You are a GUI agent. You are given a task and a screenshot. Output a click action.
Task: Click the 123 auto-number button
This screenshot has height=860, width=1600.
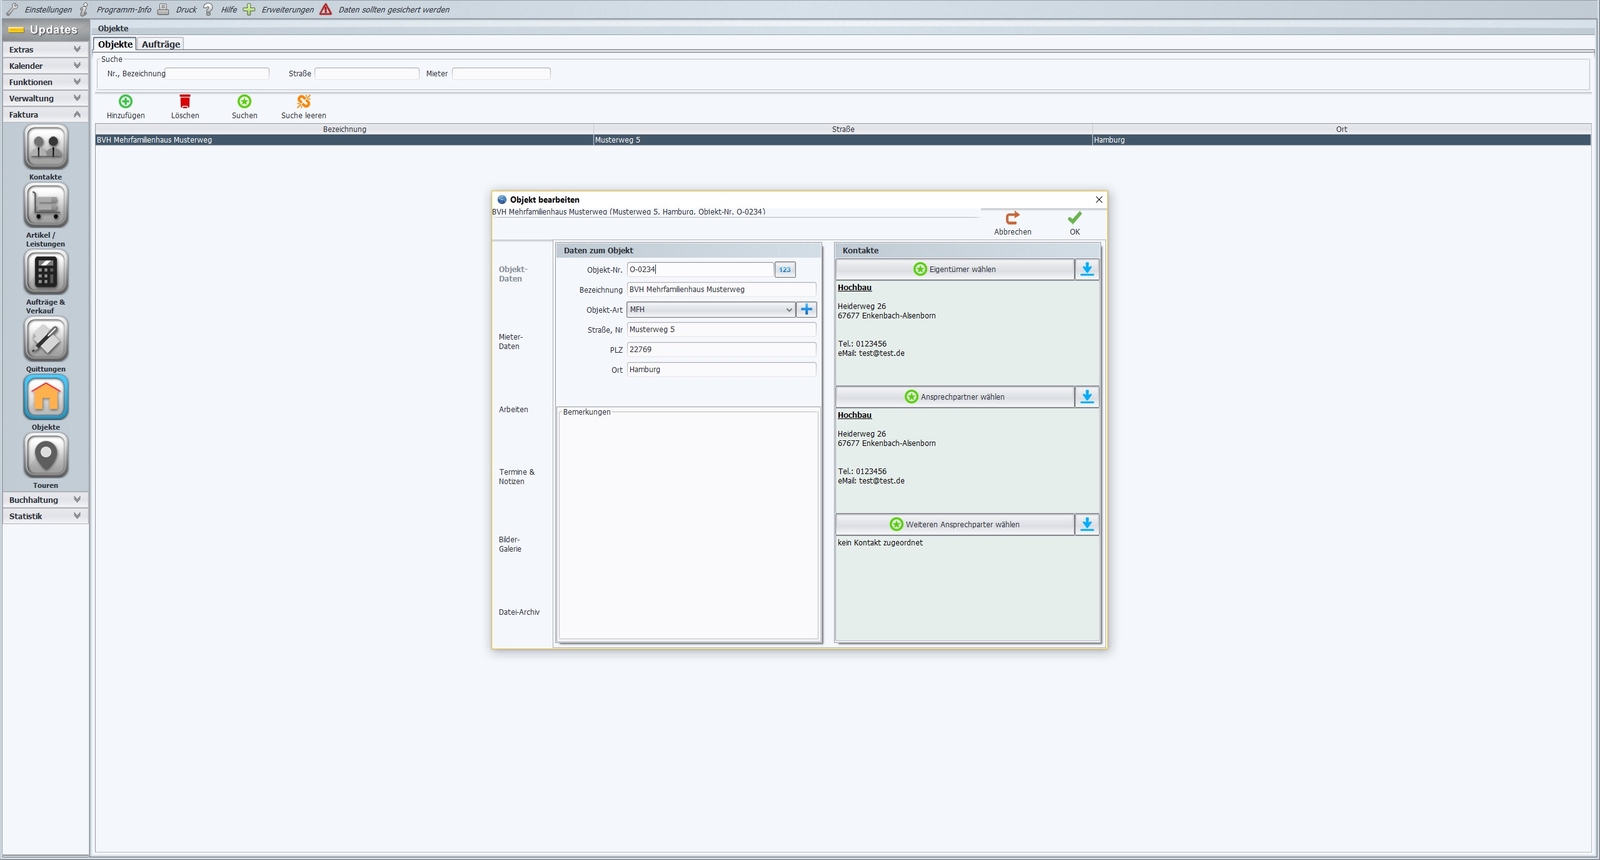(785, 270)
